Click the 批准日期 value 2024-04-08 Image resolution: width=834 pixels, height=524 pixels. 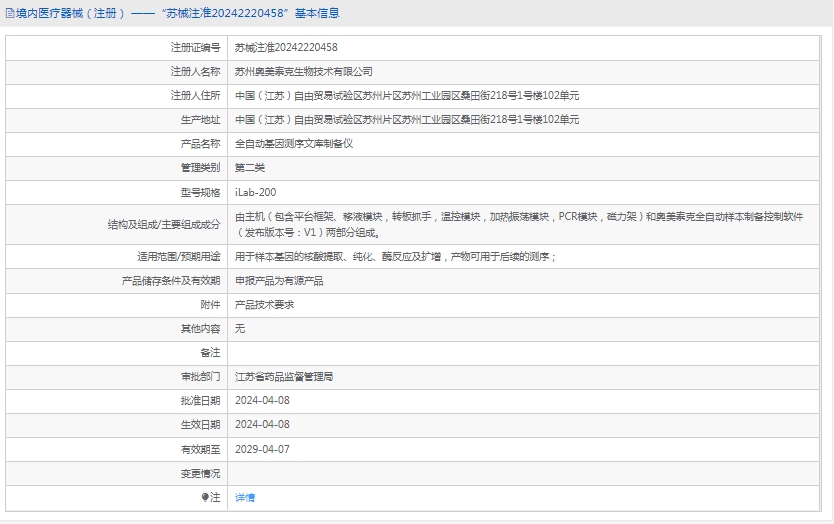point(262,401)
